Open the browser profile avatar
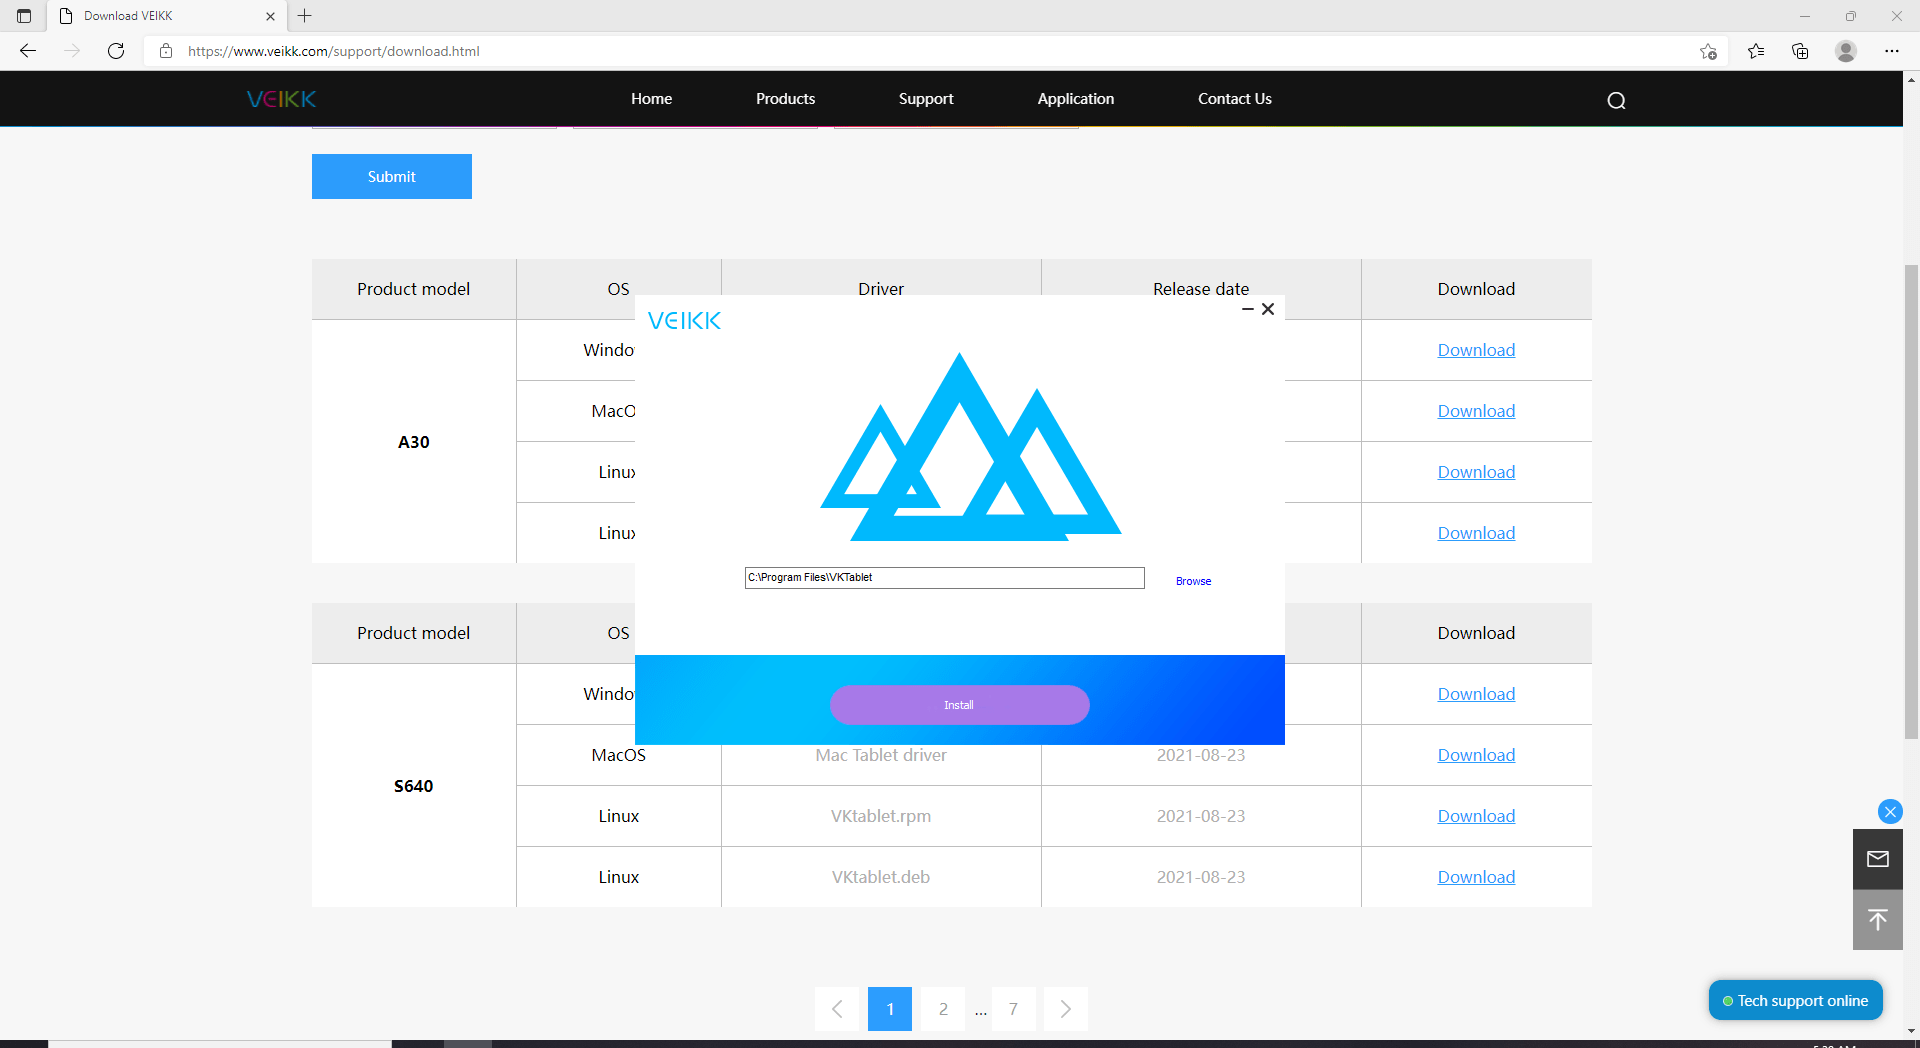This screenshot has width=1920, height=1048. [x=1846, y=51]
